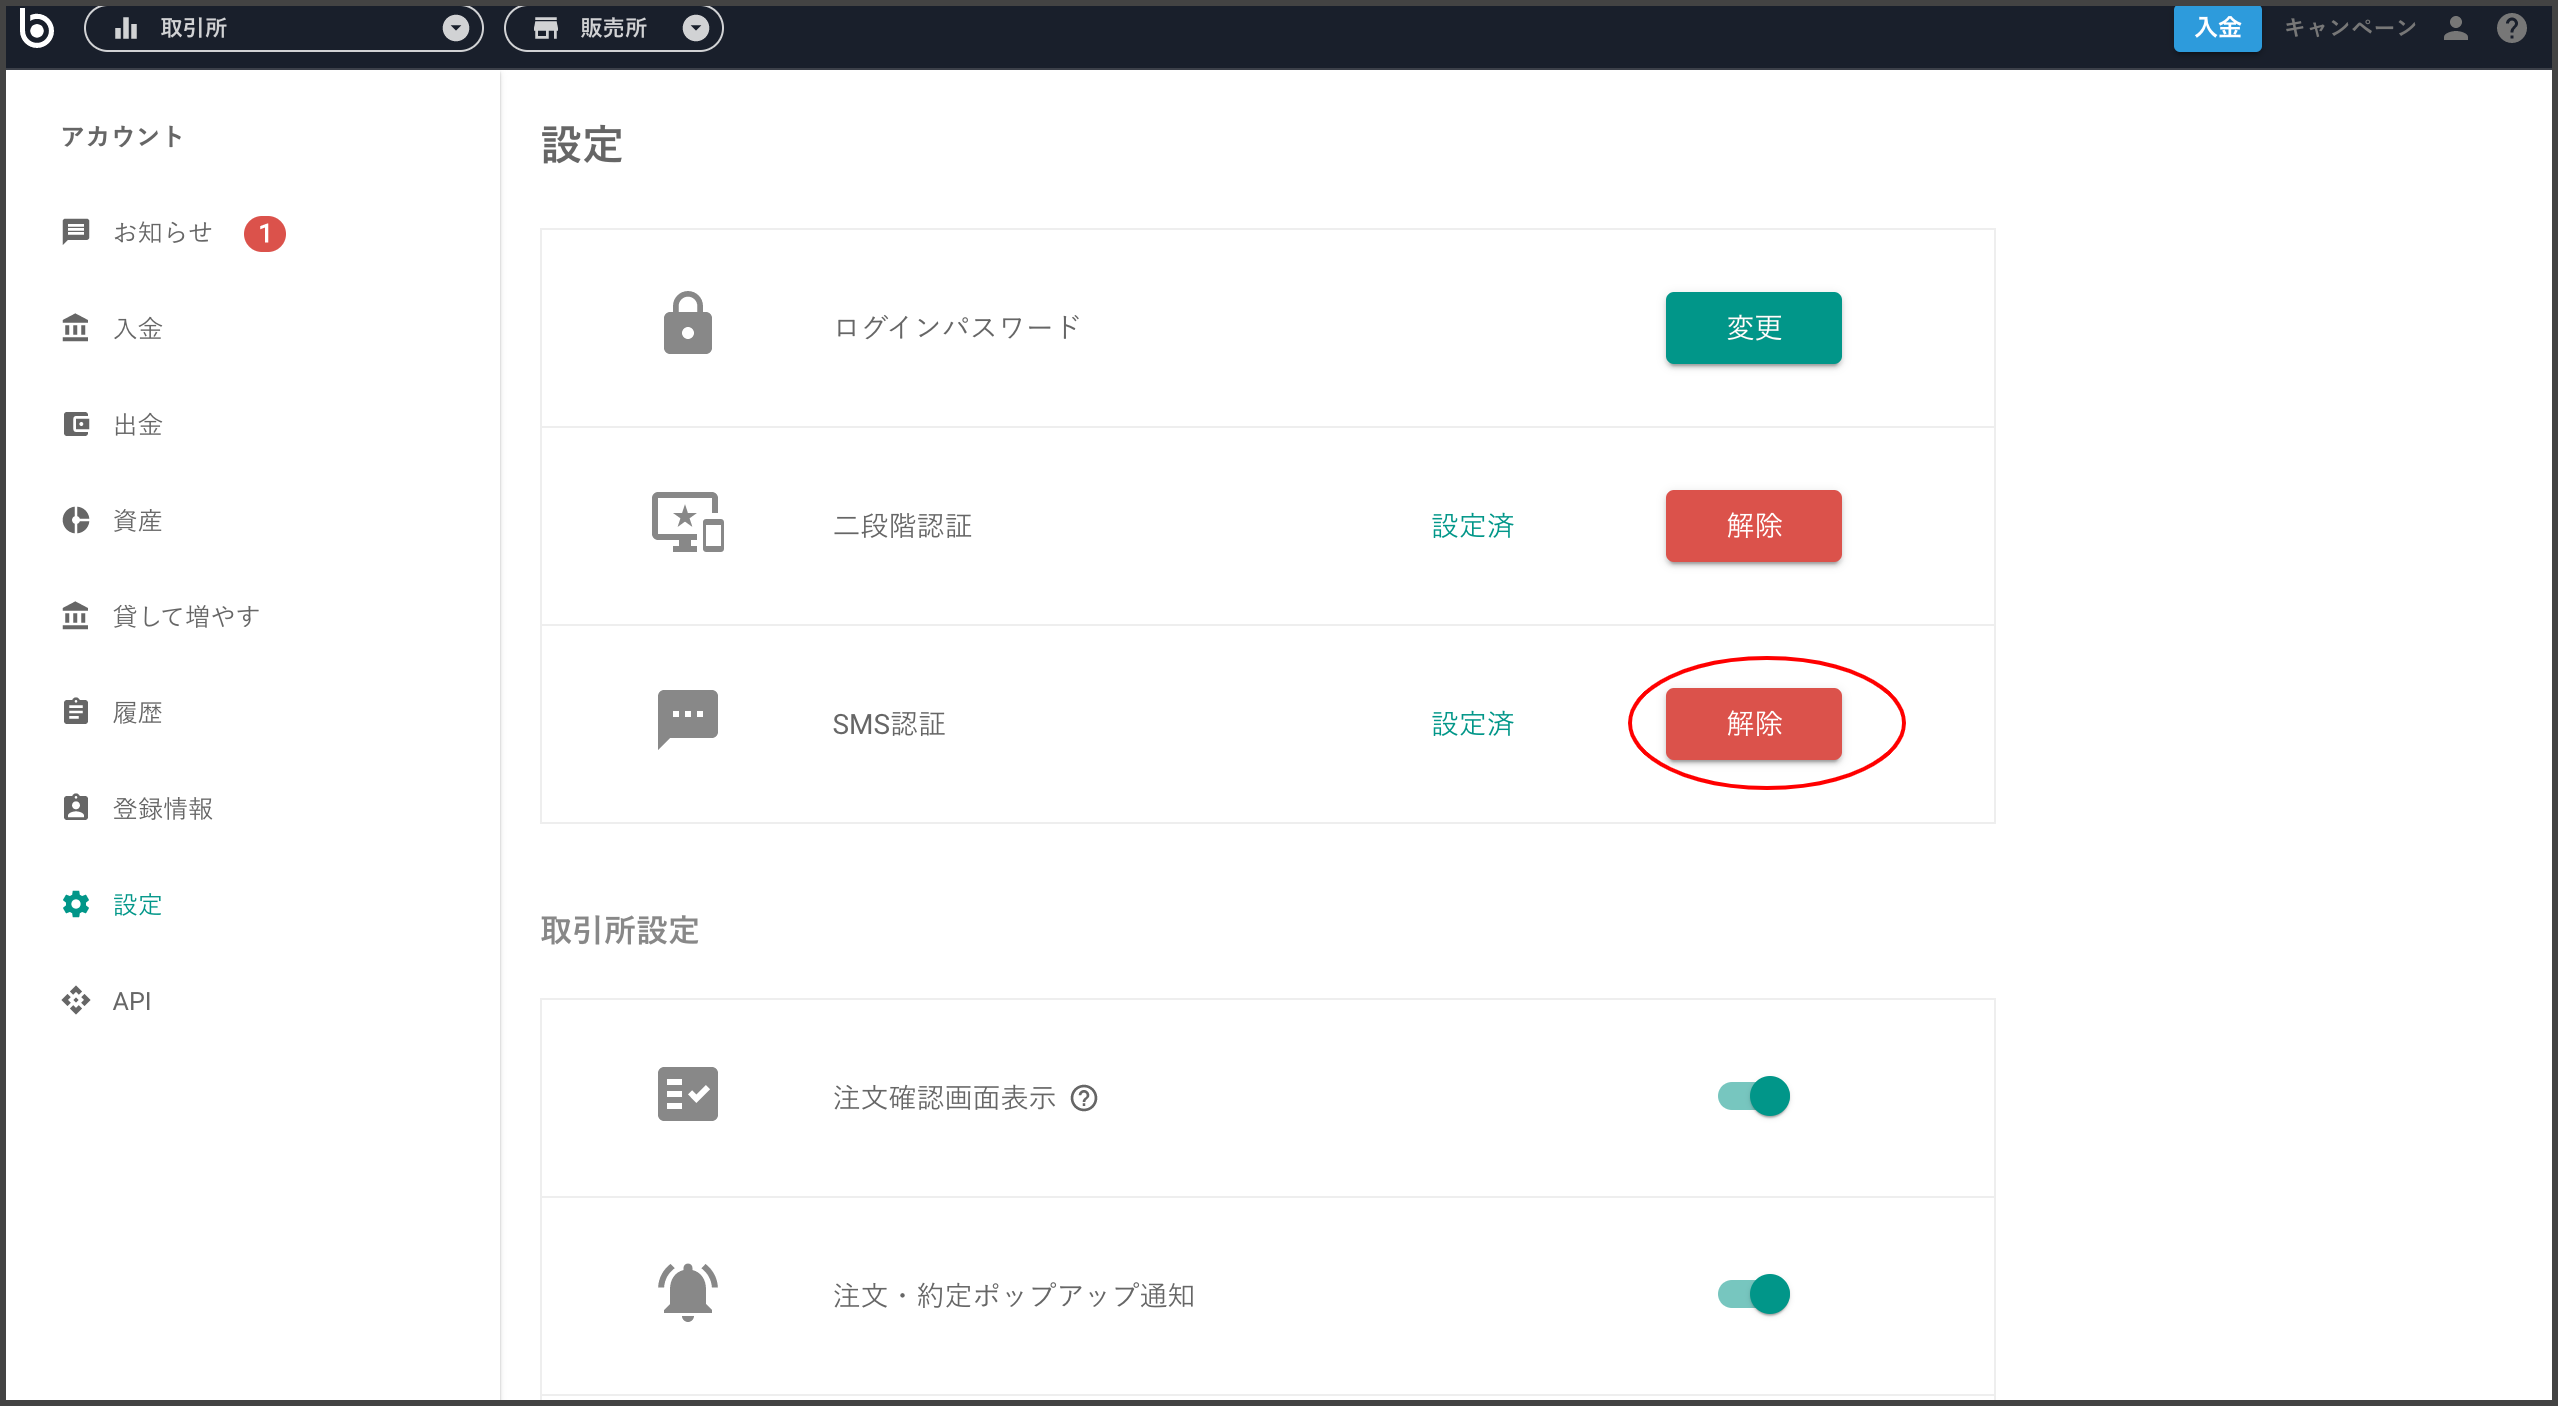Toggle order confirmation screen display off
The width and height of the screenshot is (2558, 1406).
1752,1095
